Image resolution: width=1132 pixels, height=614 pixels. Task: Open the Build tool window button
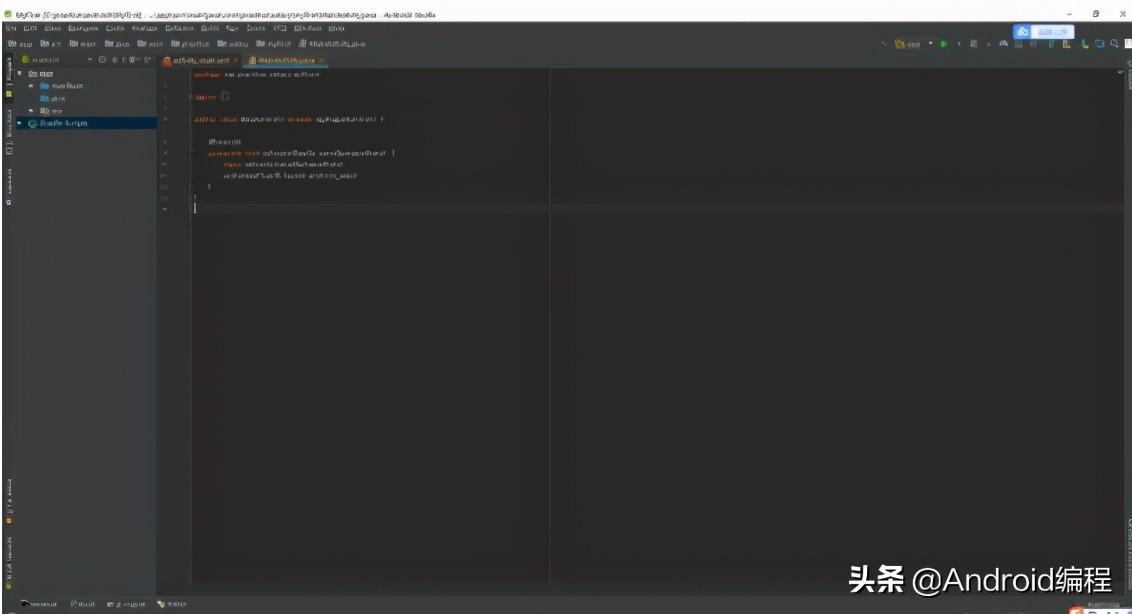[82, 604]
